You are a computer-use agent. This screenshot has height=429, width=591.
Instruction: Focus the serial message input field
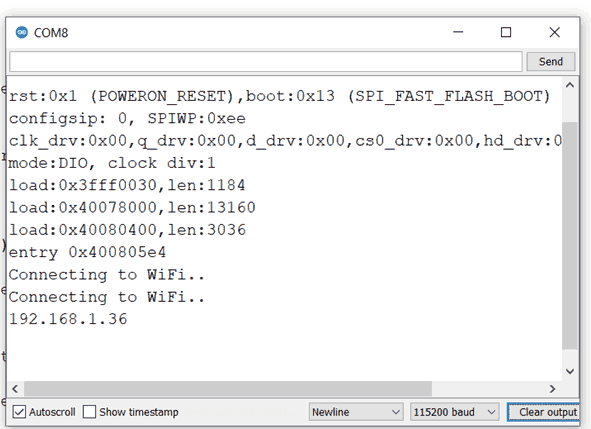click(266, 61)
